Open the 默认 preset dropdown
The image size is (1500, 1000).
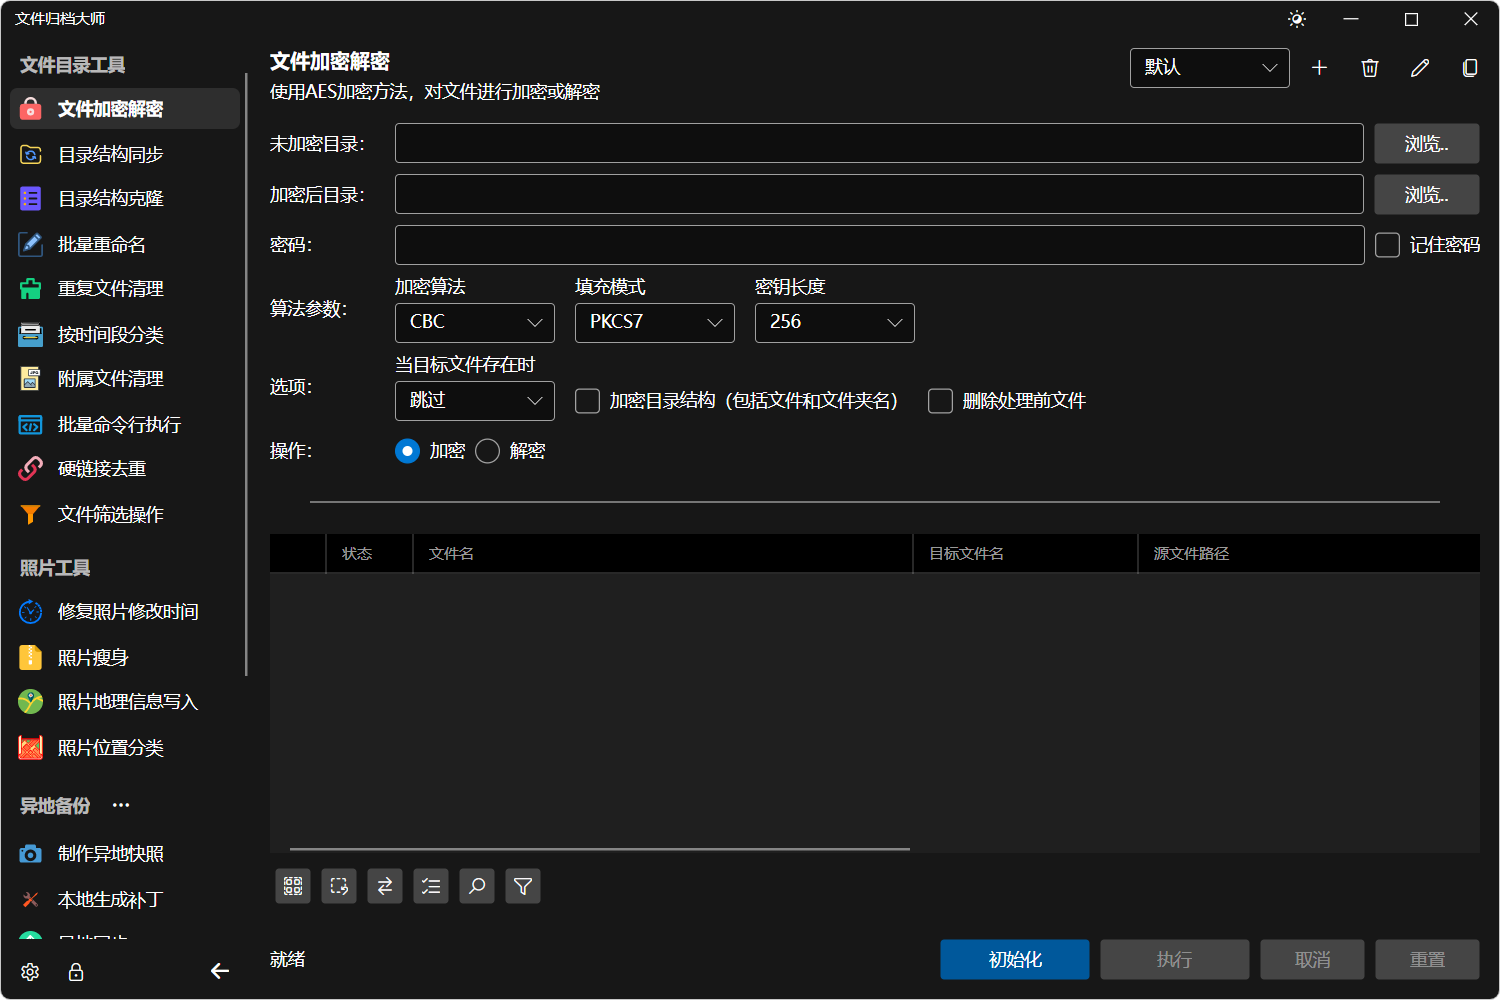pyautogui.click(x=1210, y=68)
